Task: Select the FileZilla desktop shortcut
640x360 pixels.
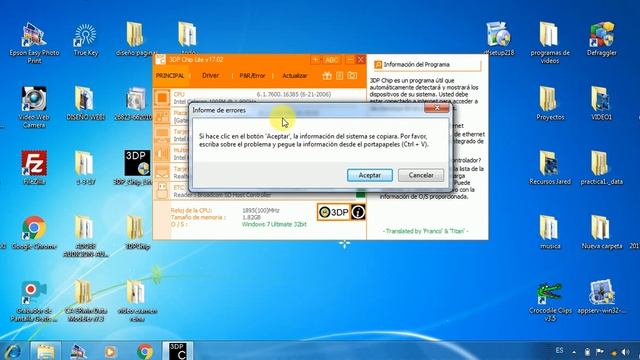Action: (x=34, y=167)
